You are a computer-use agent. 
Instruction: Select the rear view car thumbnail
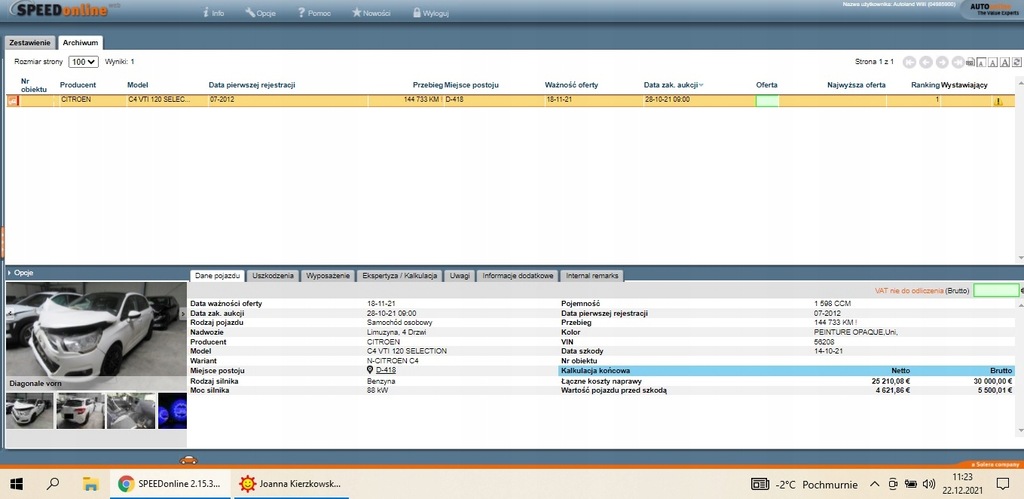coord(80,410)
